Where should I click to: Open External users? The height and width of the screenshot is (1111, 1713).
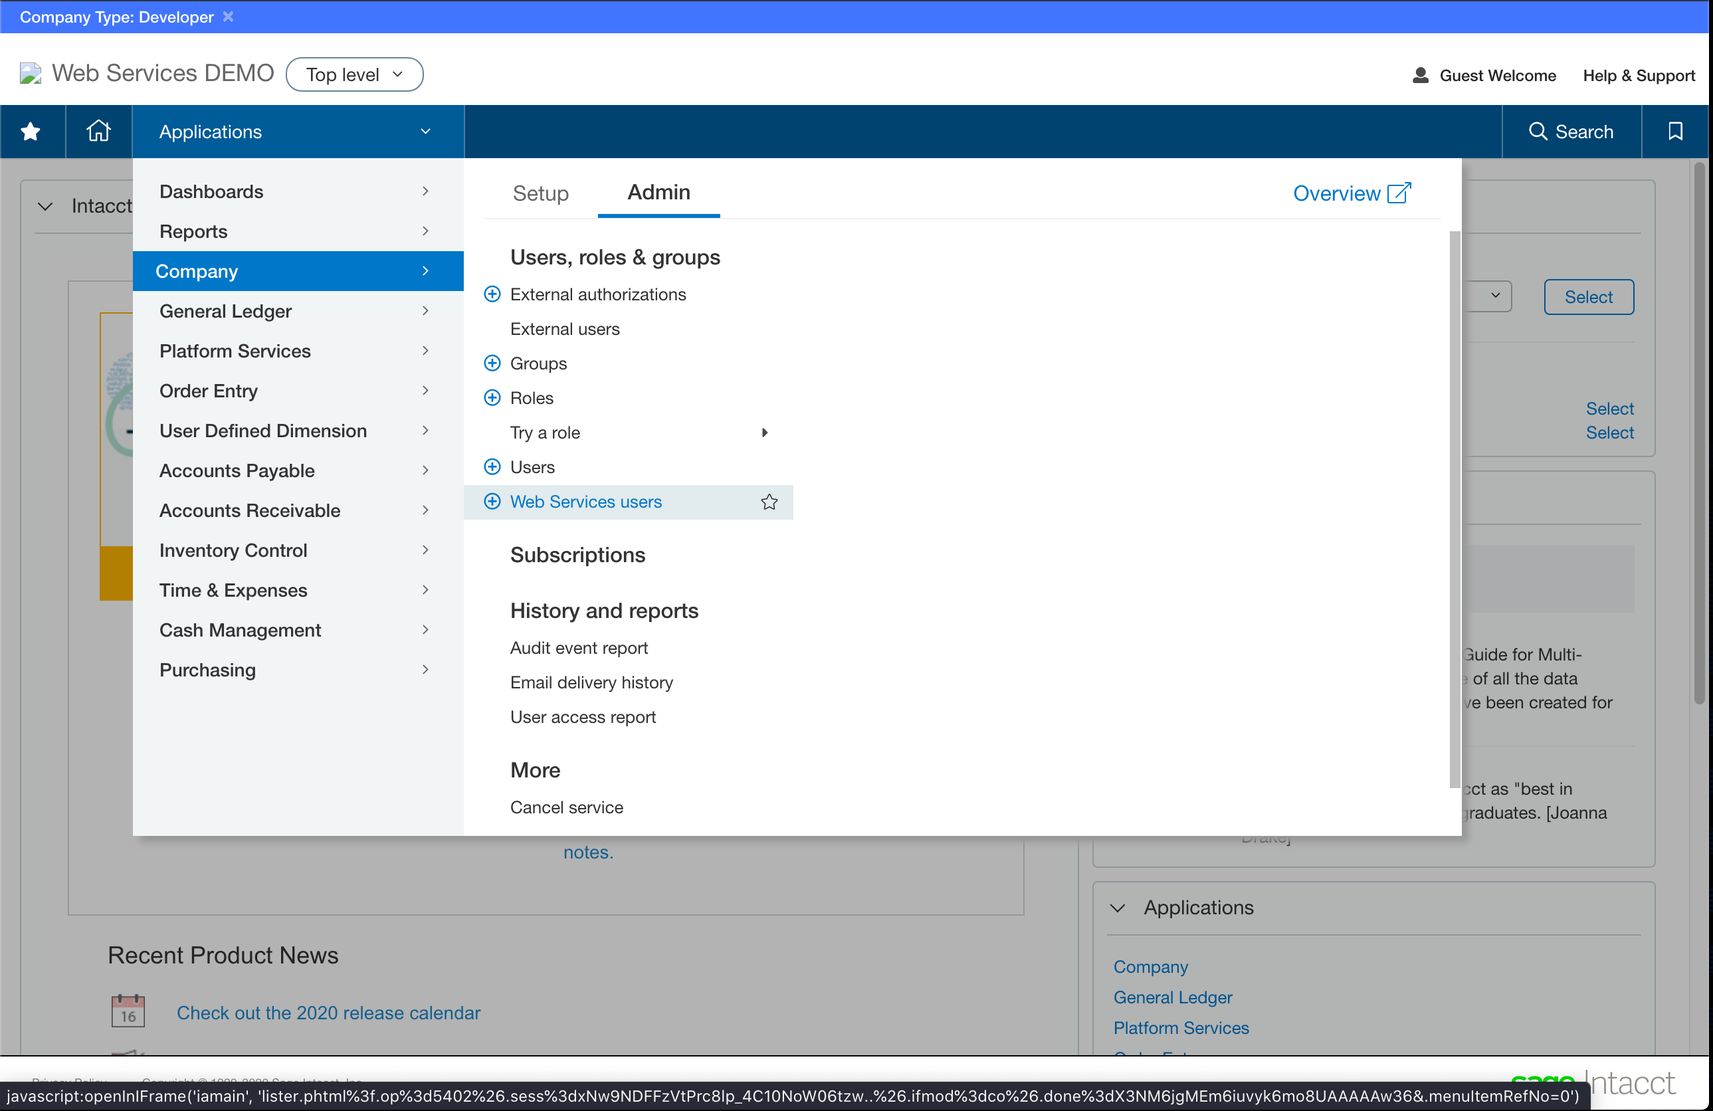point(565,329)
